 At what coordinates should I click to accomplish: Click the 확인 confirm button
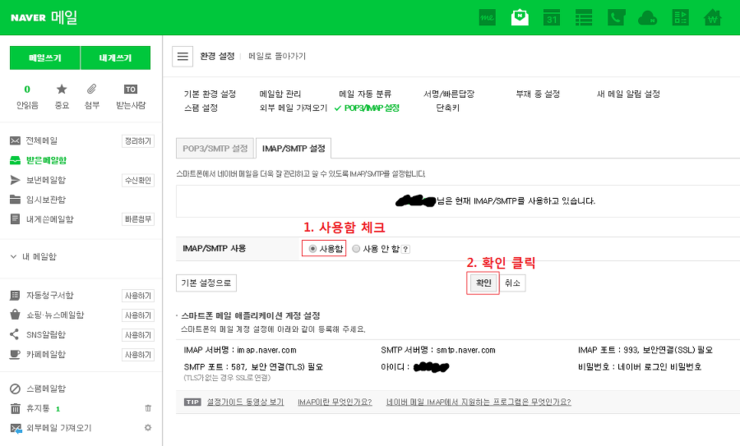click(x=483, y=283)
